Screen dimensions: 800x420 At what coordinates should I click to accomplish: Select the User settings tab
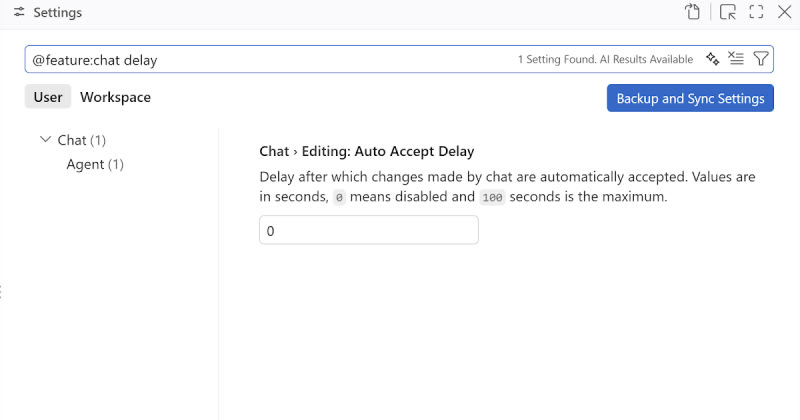[48, 97]
